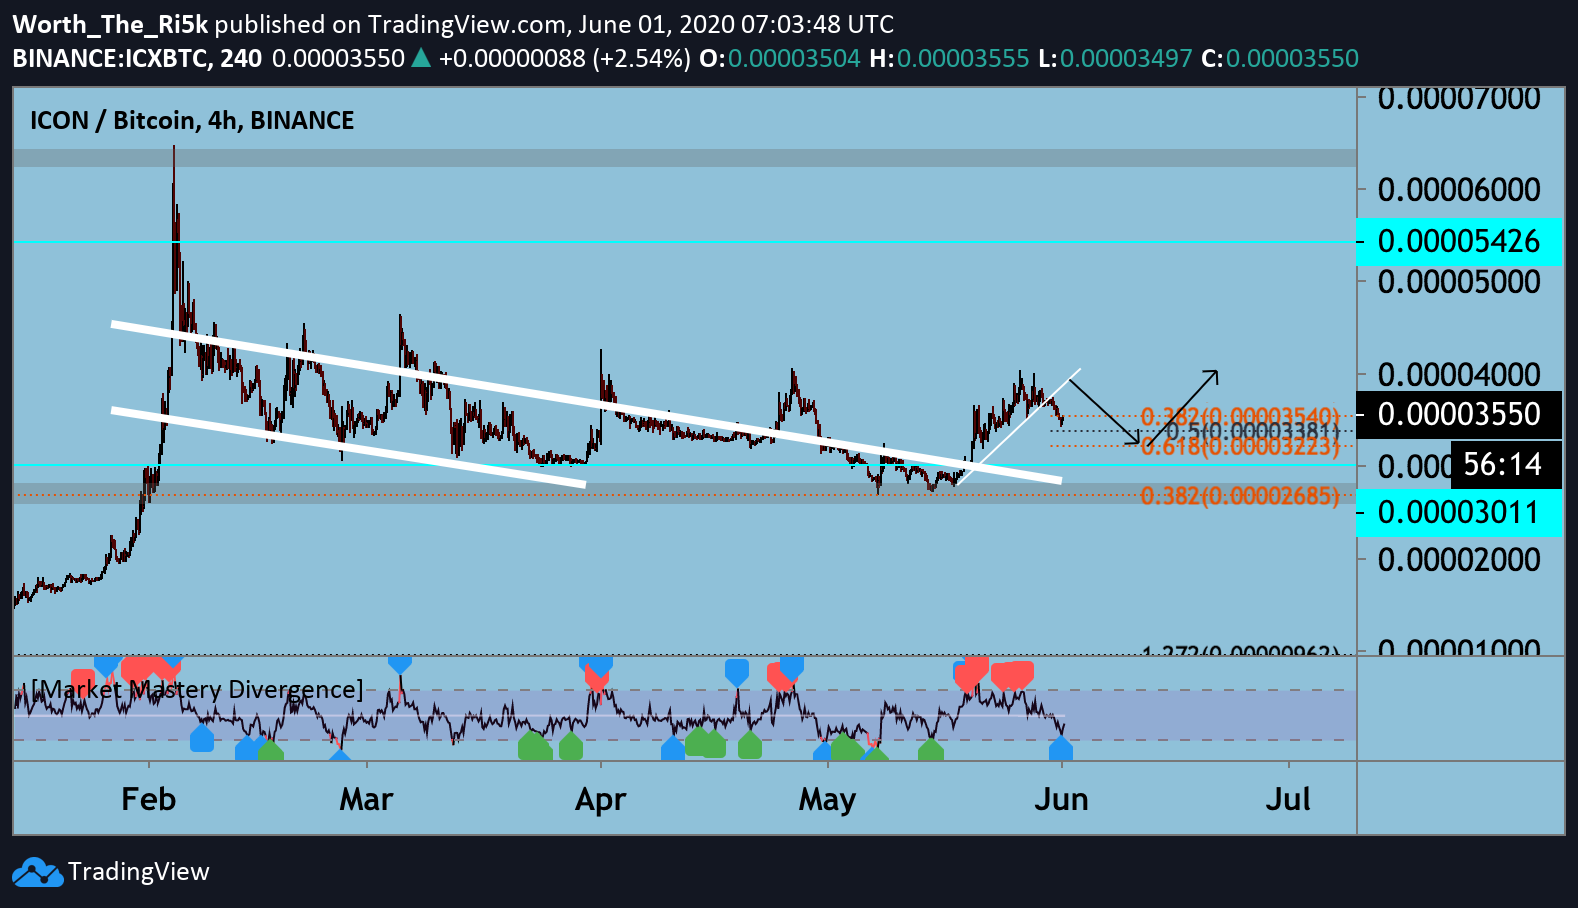The image size is (1578, 908).
Task: Click the ICON / Bitcoin, 4h, BINANCE chart title
Action: (192, 120)
